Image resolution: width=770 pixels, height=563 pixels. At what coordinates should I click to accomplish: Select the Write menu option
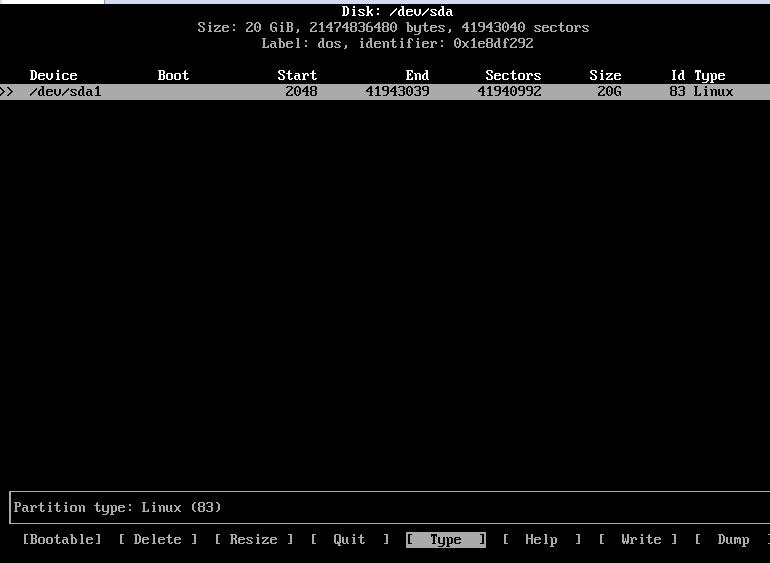coord(637,539)
